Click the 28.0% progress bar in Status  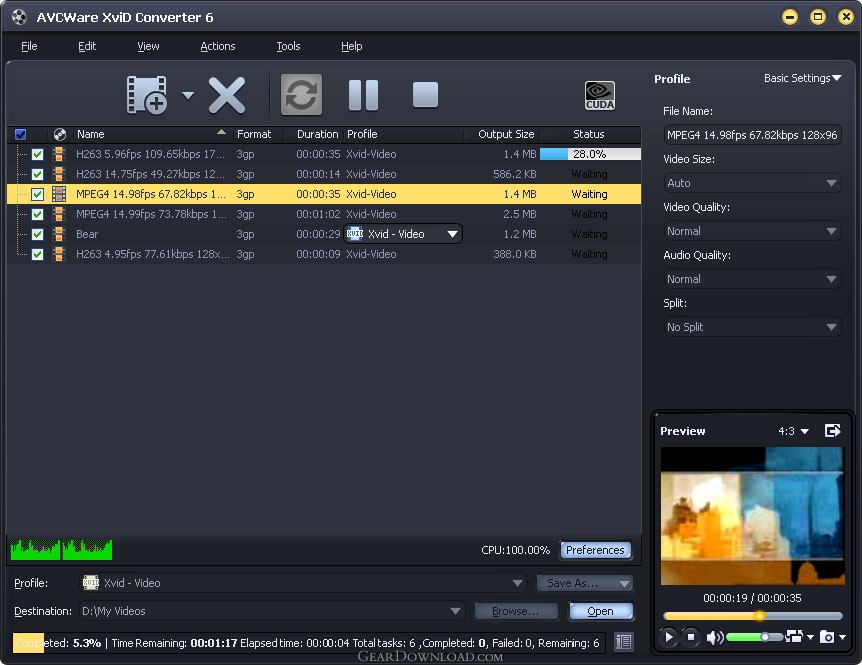click(590, 154)
